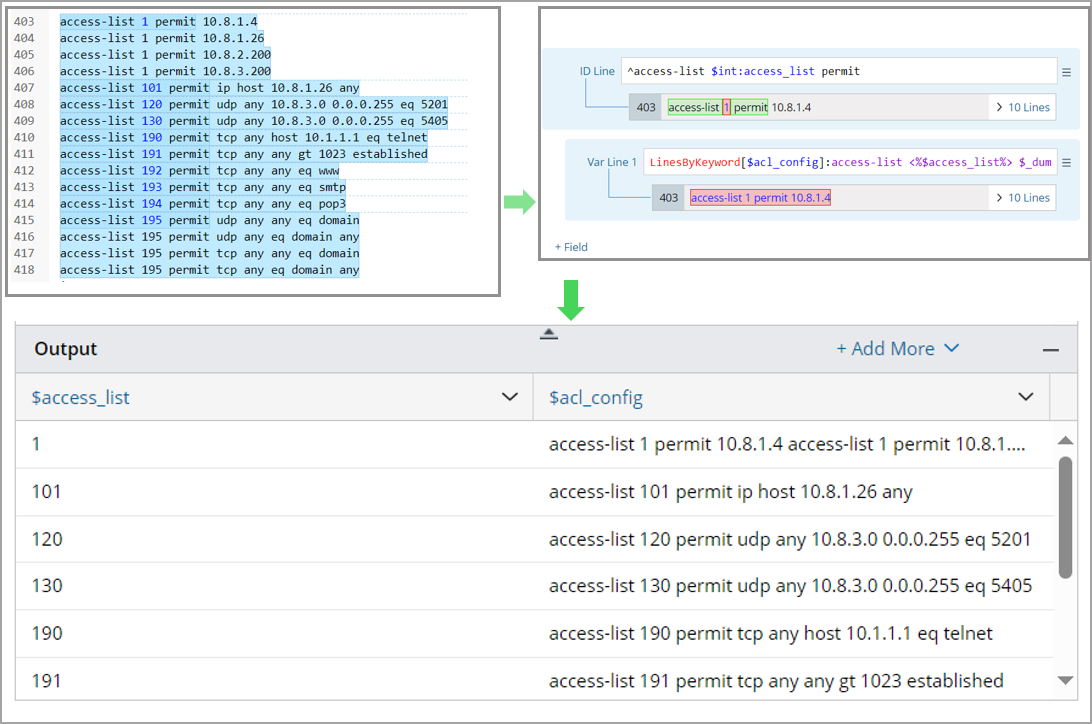Click config line 403 permit 10.8.1.4
The width and height of the screenshot is (1092, 724).
tap(159, 22)
